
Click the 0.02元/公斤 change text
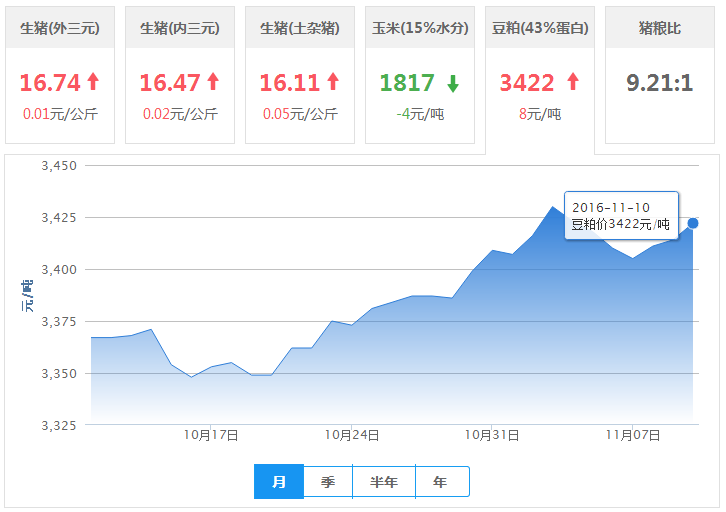point(180,114)
